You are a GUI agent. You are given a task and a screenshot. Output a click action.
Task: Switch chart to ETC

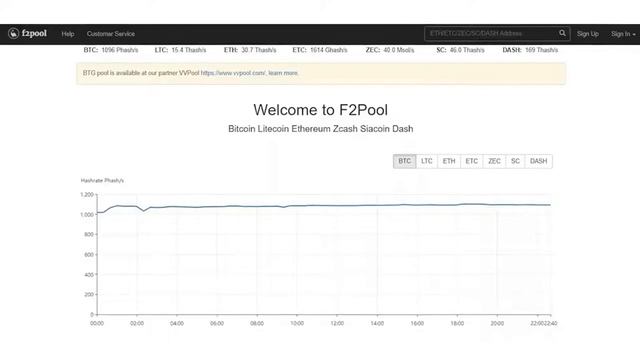pyautogui.click(x=471, y=161)
